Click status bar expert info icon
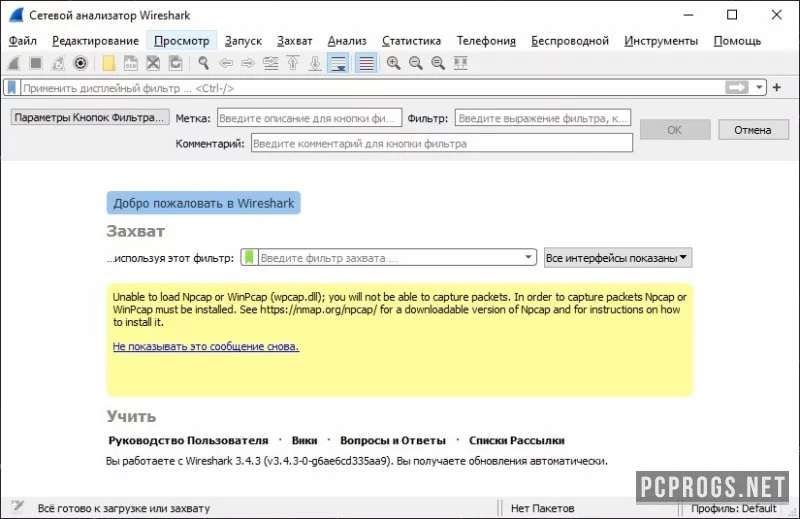800x519 pixels. [18, 507]
